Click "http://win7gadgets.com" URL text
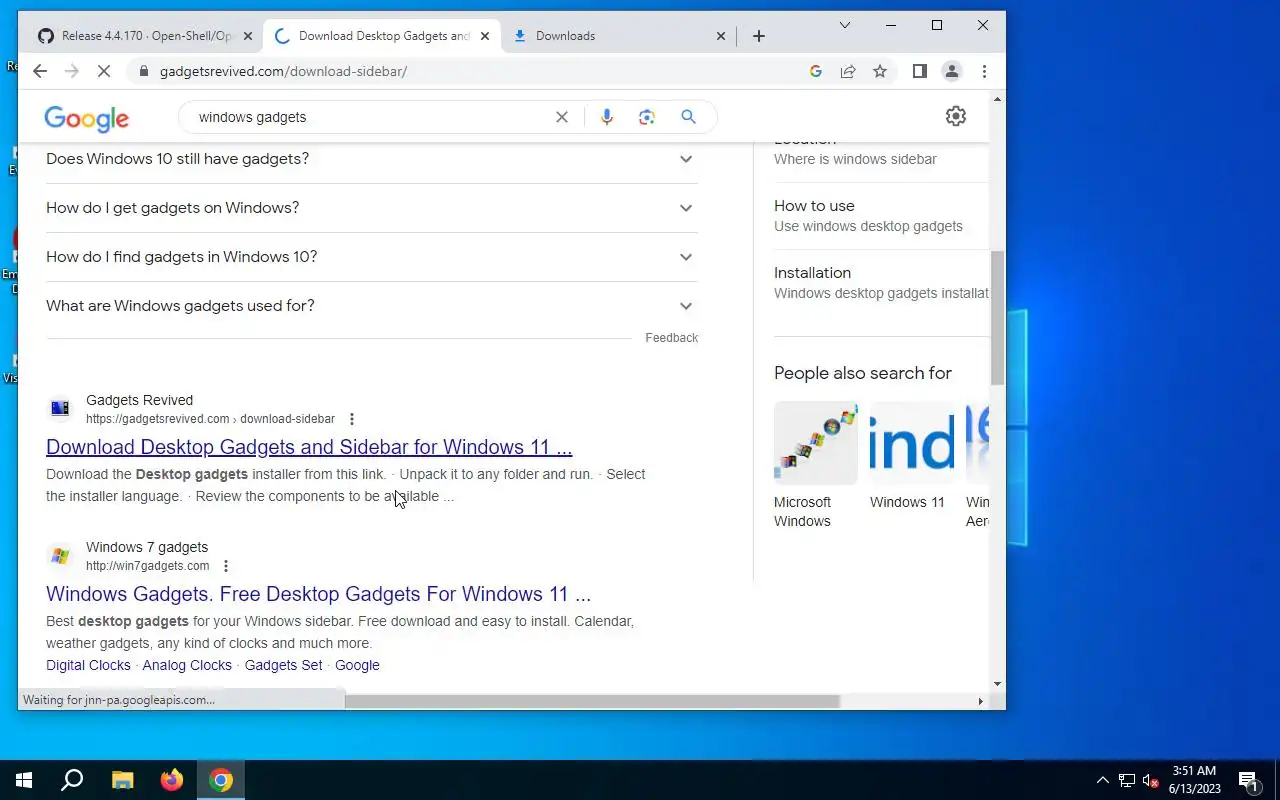This screenshot has width=1280, height=800. (148, 566)
